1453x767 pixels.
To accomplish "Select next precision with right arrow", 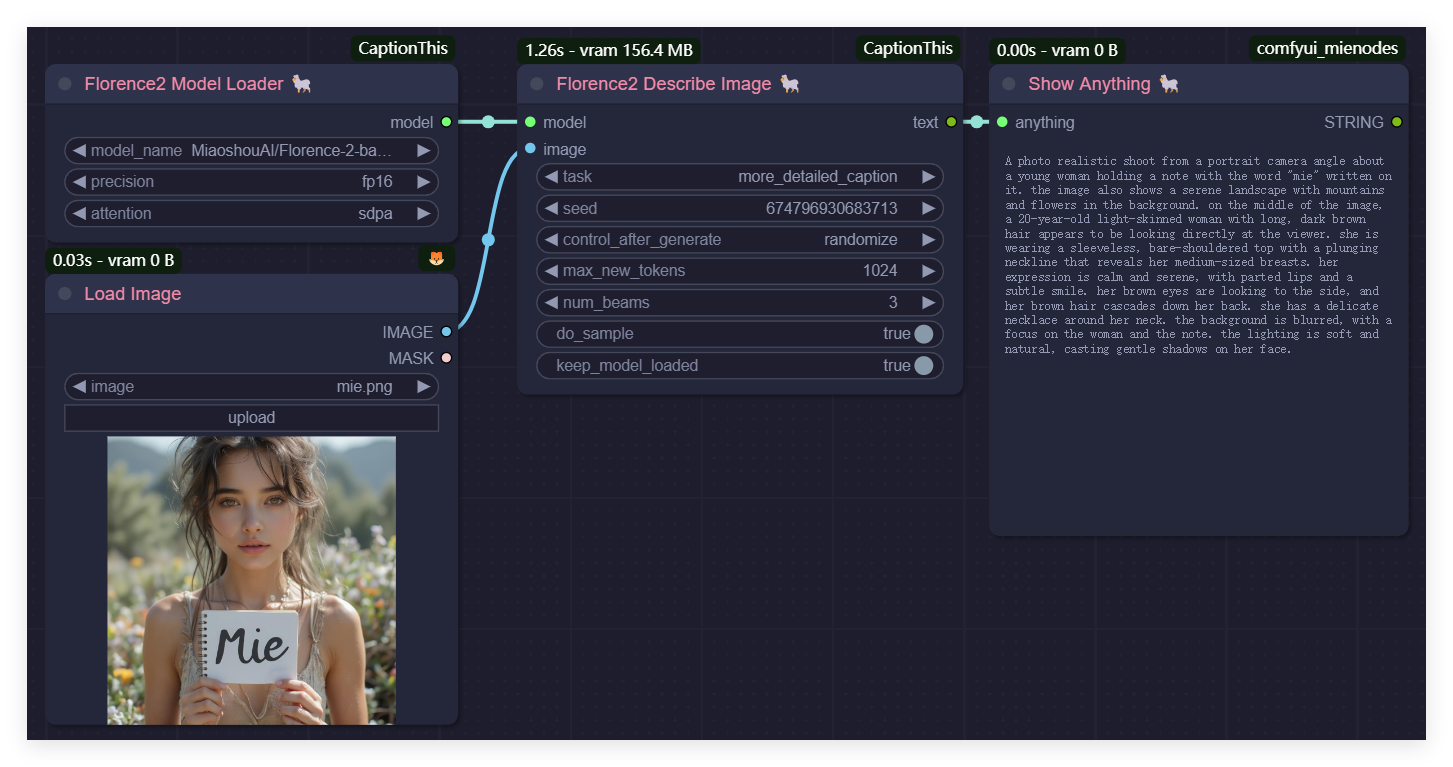I will (x=424, y=182).
